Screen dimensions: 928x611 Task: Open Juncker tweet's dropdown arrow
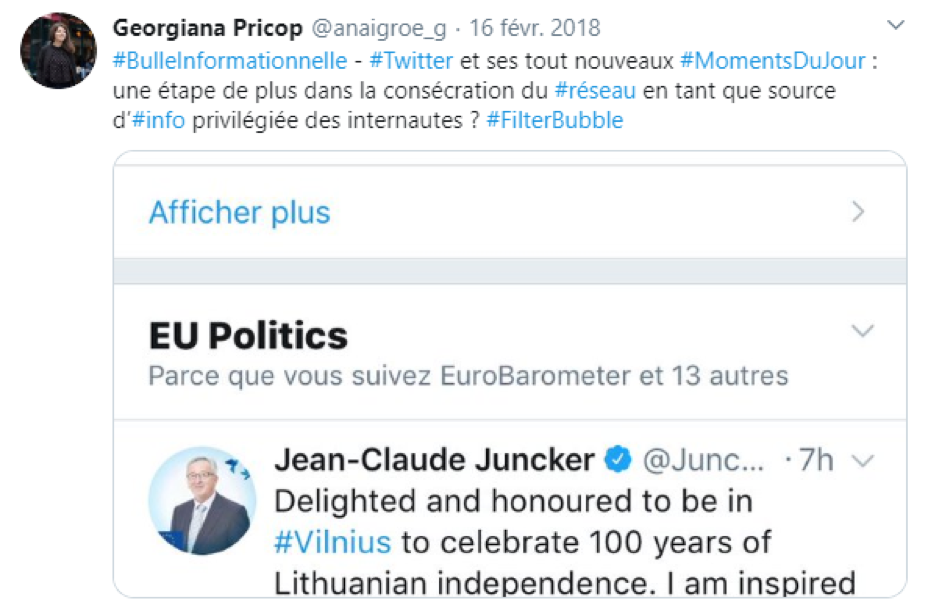click(861, 460)
